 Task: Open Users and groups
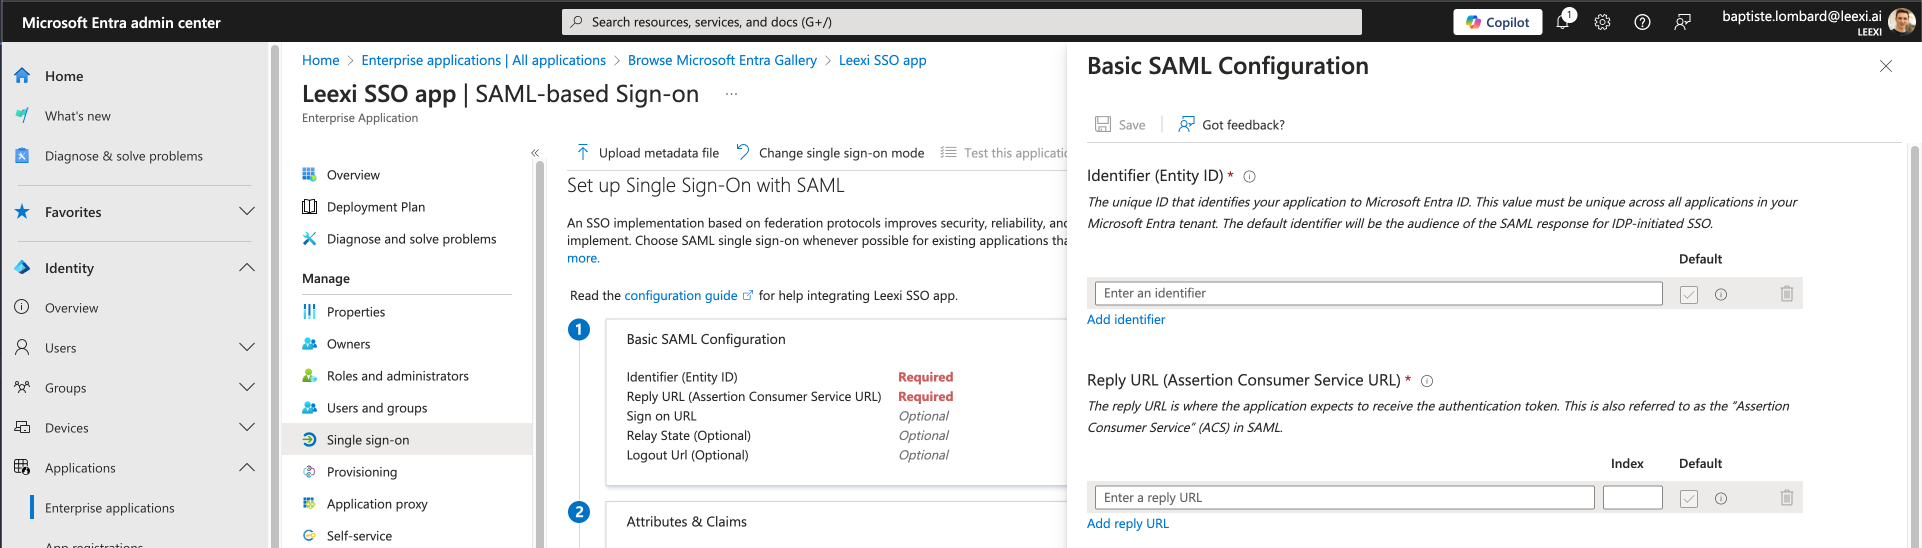[377, 408]
